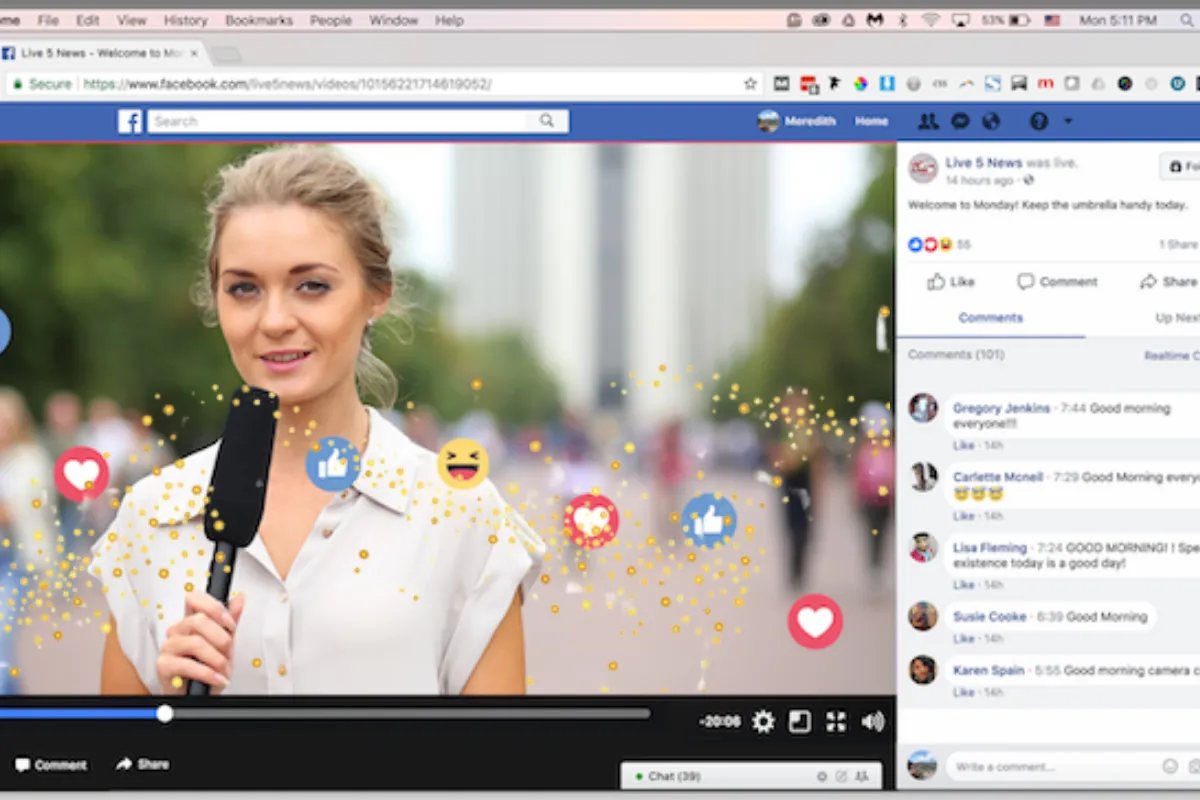Viewport: 1200px width, 800px height.
Task: Open Meredith's profile link
Action: (x=797, y=121)
